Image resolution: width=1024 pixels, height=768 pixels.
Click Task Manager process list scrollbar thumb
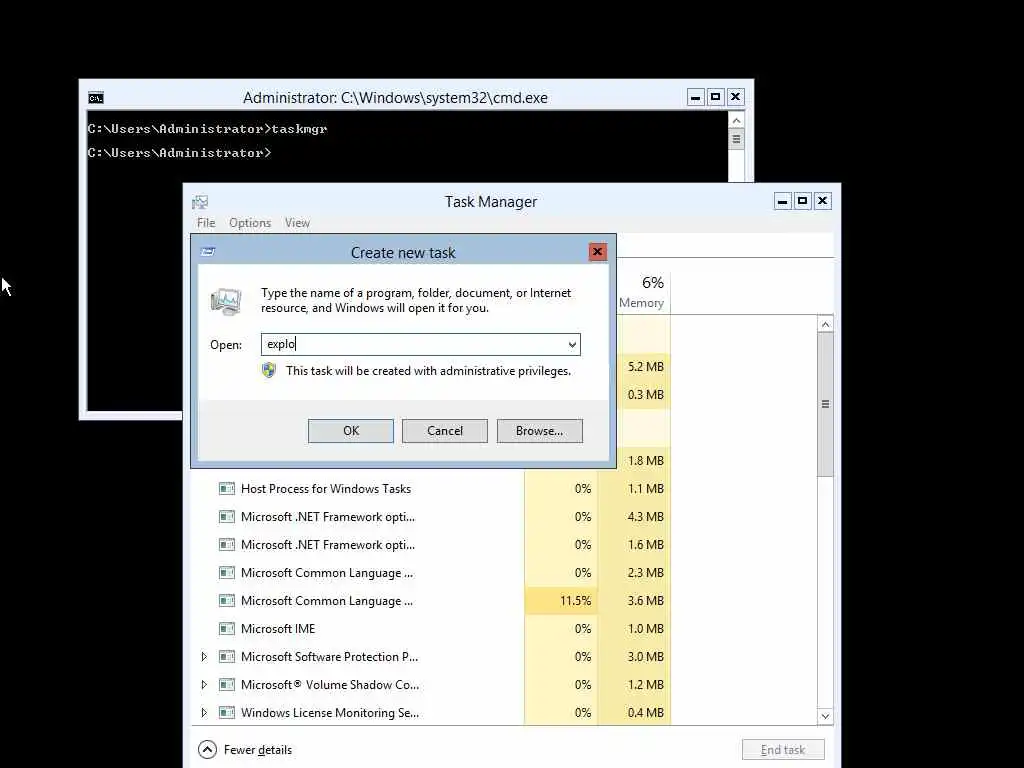click(x=825, y=404)
